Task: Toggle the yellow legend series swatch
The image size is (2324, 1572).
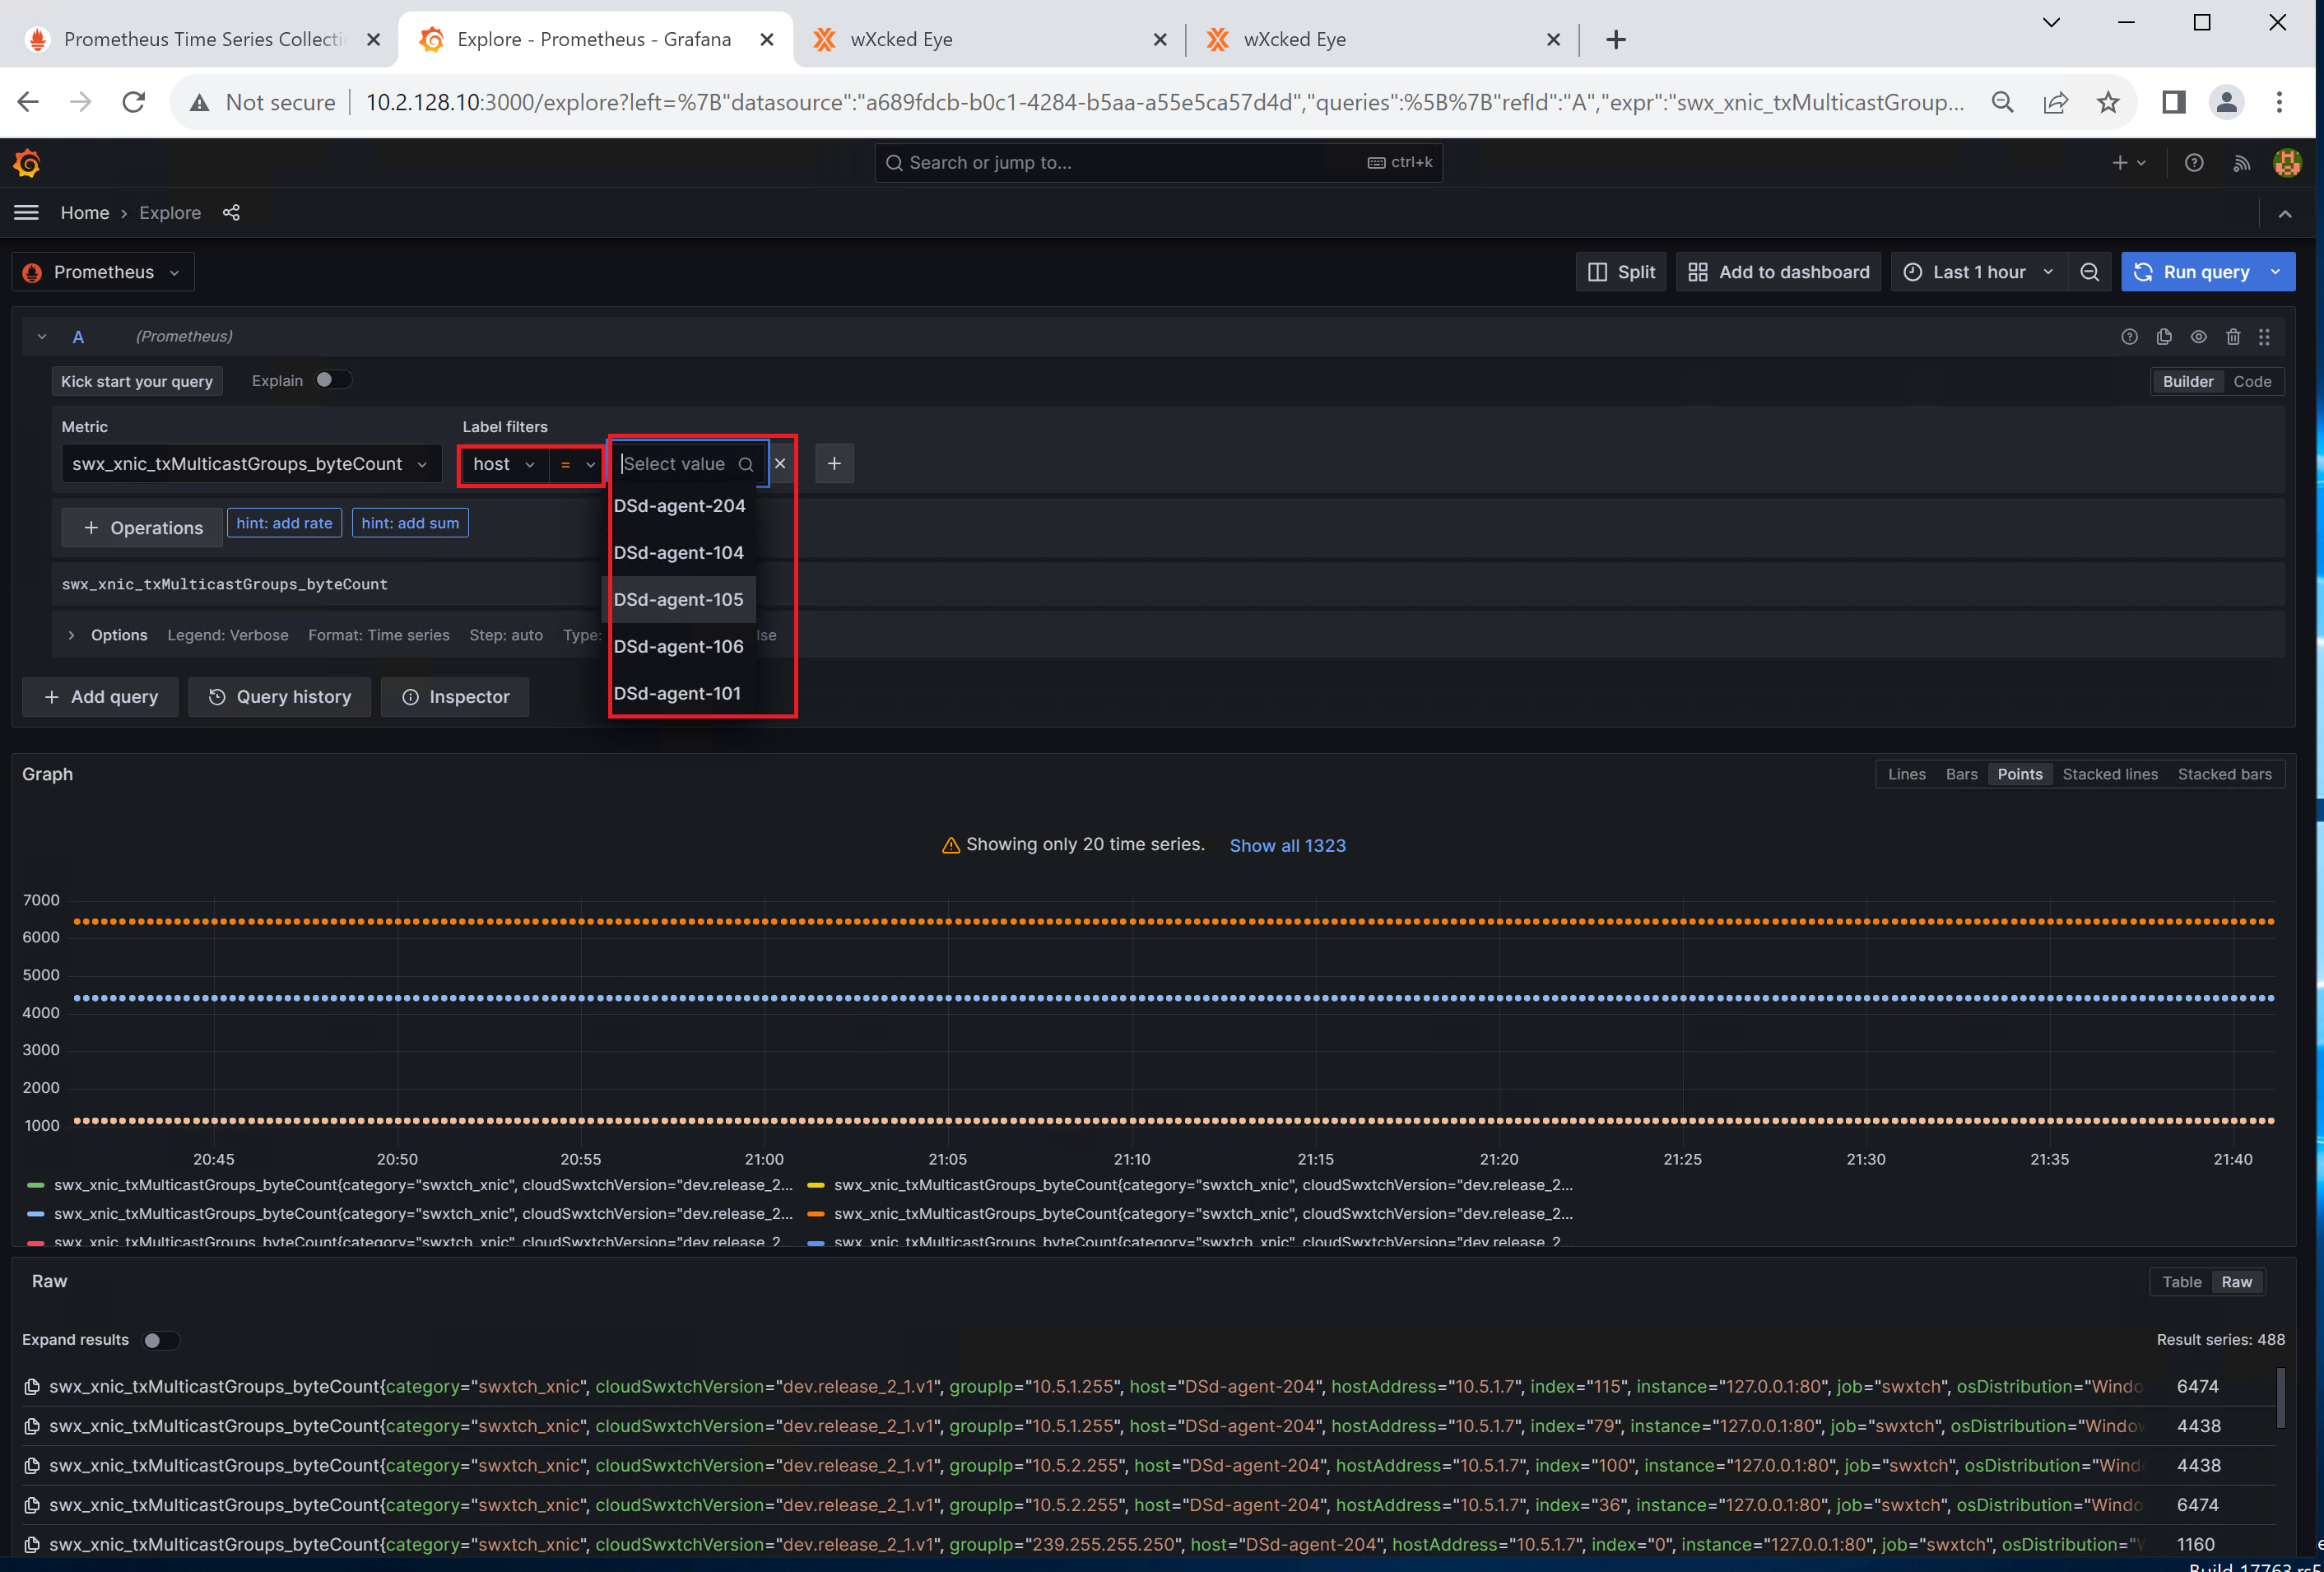Action: tap(815, 1185)
